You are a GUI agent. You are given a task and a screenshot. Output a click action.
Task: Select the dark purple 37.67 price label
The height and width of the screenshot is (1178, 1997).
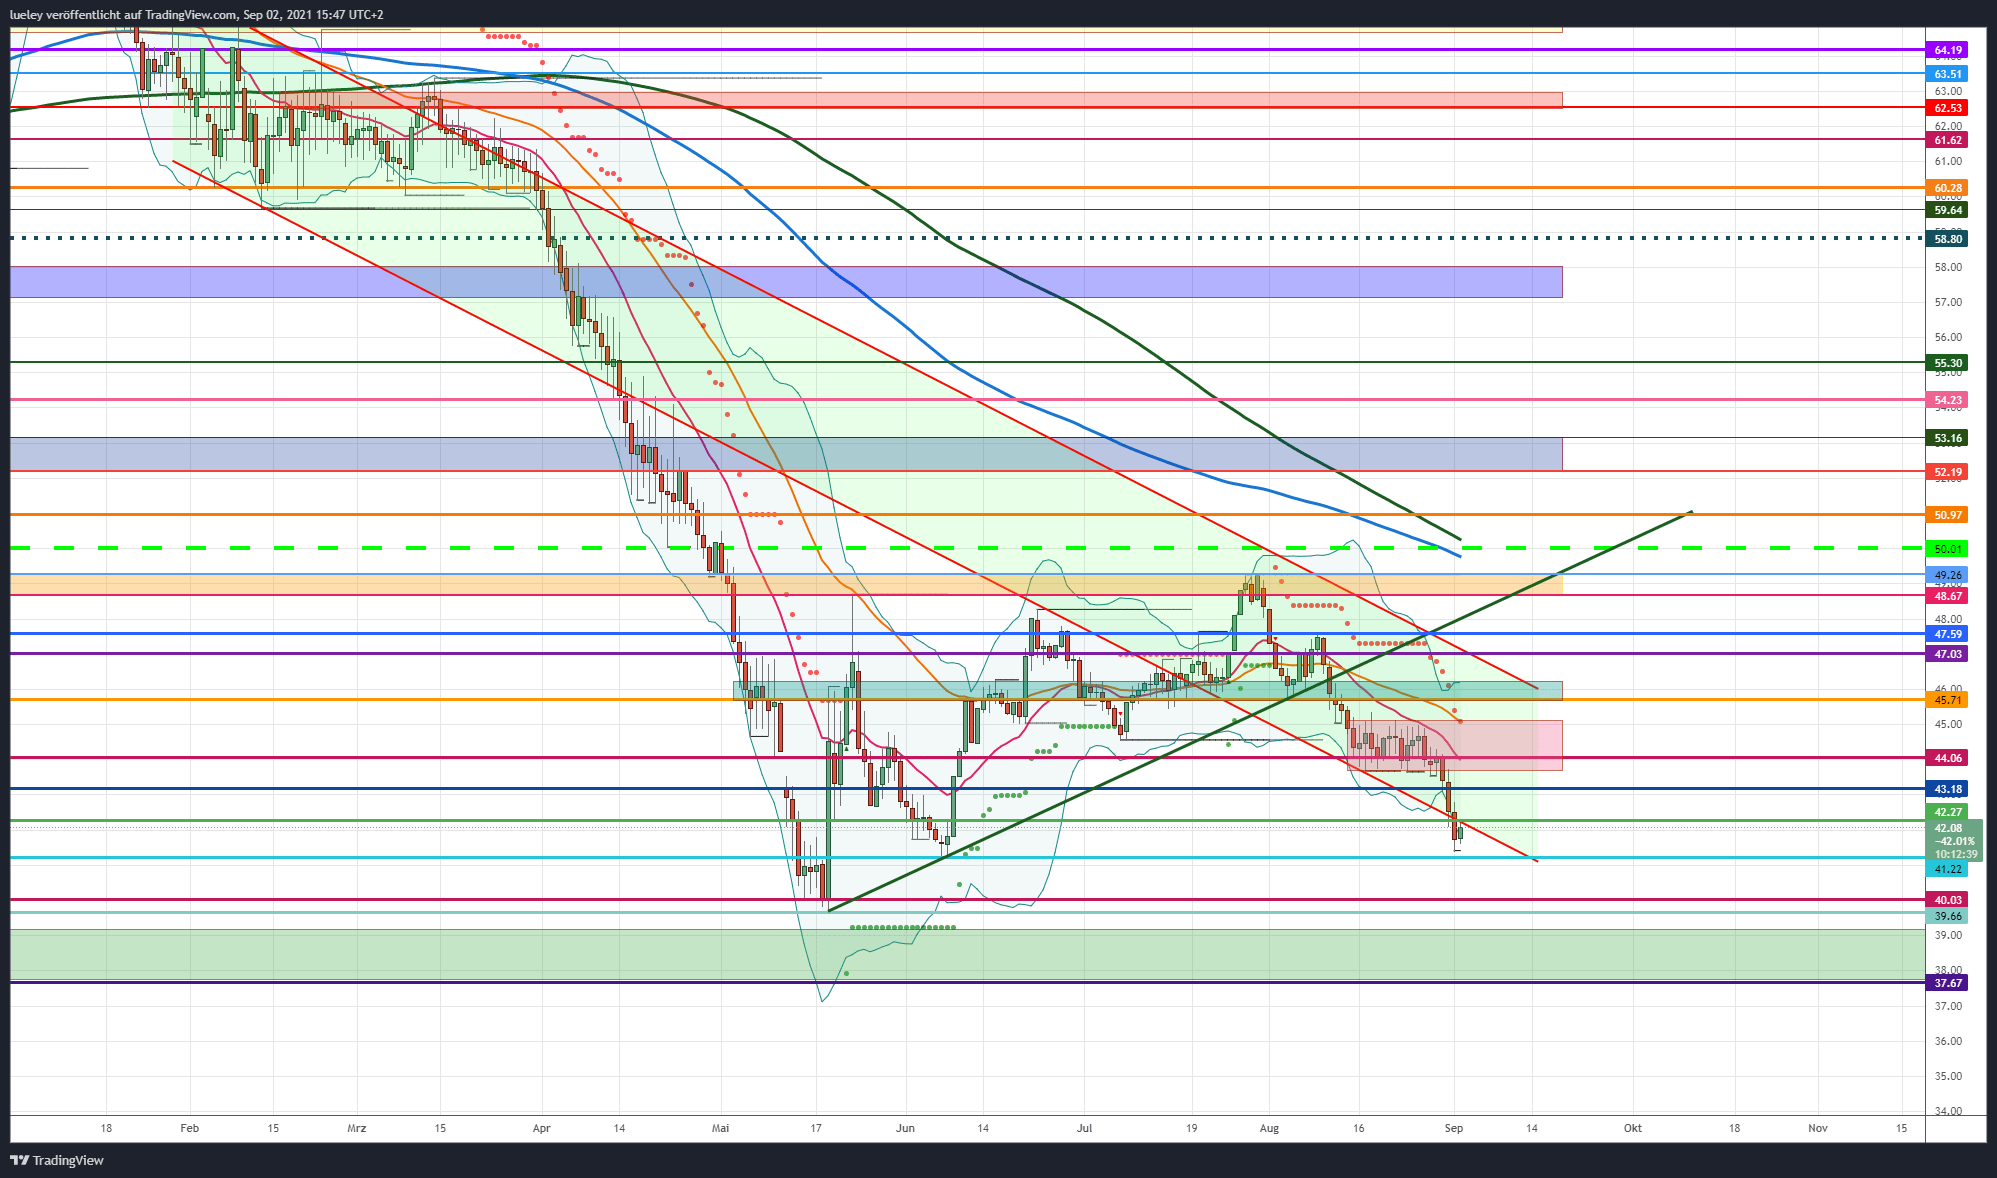tap(1947, 983)
